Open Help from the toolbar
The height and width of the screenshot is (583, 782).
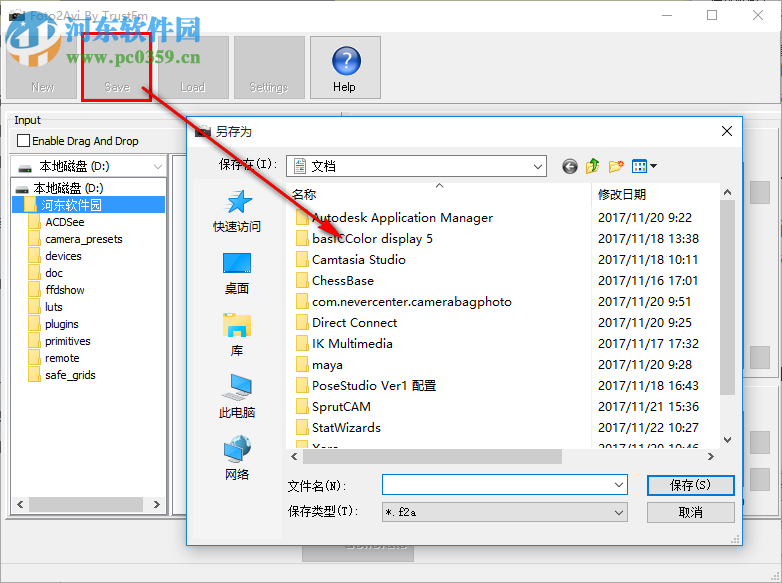pos(345,68)
